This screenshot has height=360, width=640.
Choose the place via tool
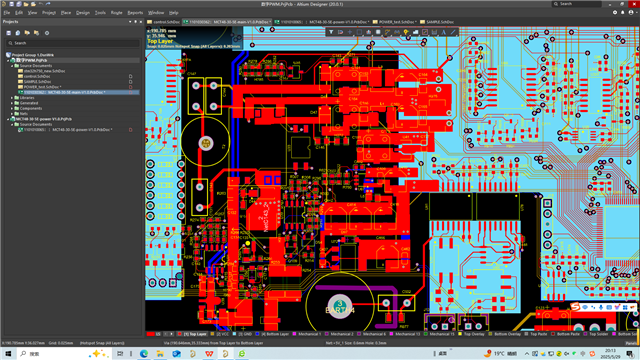point(406,32)
